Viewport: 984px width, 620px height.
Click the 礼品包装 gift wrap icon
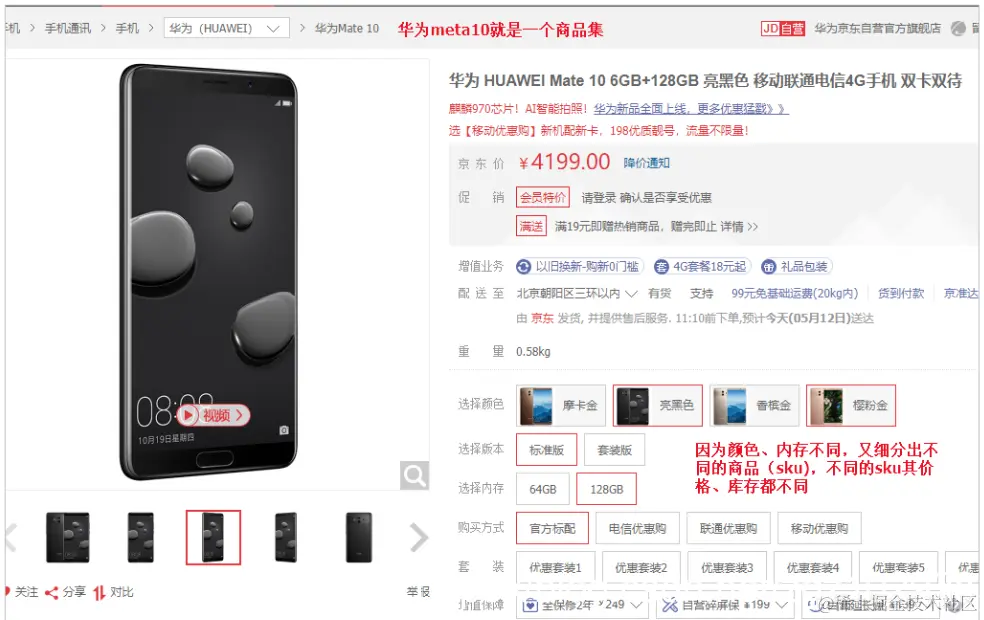768,267
